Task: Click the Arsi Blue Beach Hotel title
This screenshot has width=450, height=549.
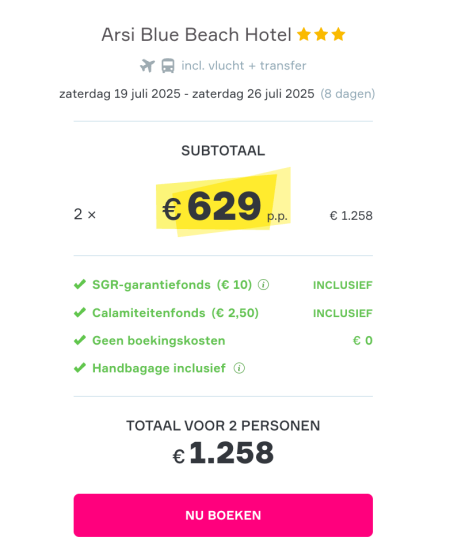Action: click(x=196, y=35)
